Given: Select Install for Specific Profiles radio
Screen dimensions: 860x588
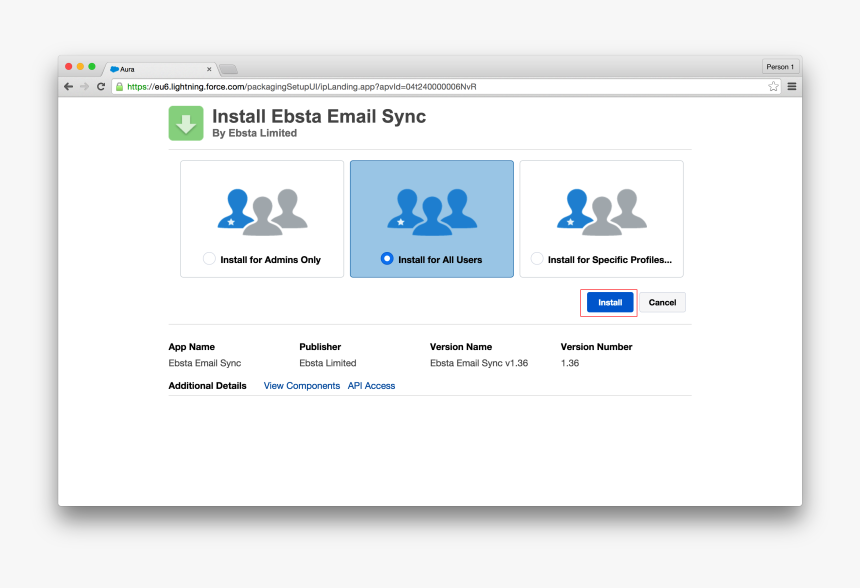Looking at the screenshot, I should 537,258.
